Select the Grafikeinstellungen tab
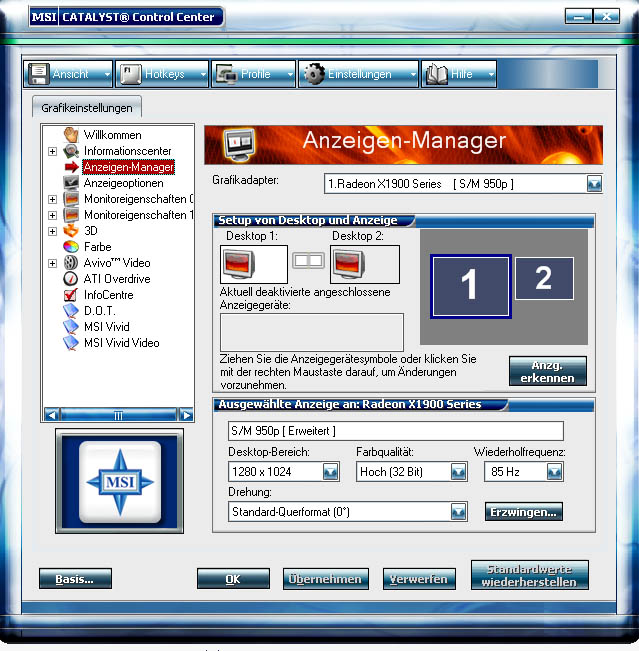 pyautogui.click(x=87, y=108)
